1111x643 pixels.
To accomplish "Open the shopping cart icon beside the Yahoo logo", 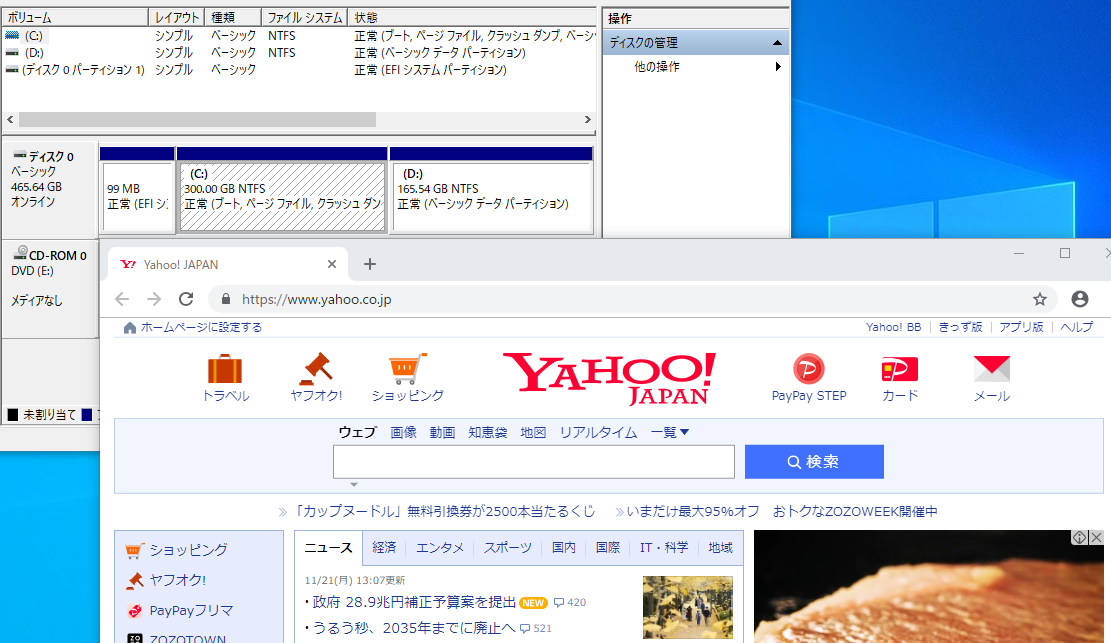I will (x=407, y=369).
